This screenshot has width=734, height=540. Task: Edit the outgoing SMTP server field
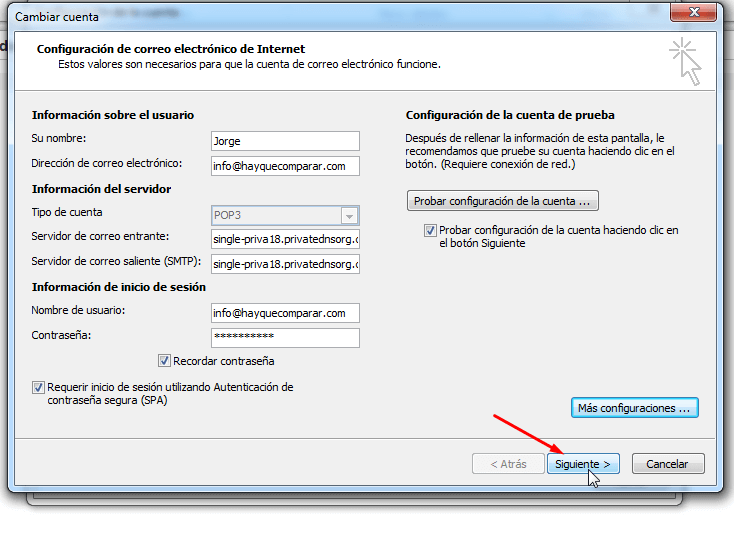coord(285,264)
